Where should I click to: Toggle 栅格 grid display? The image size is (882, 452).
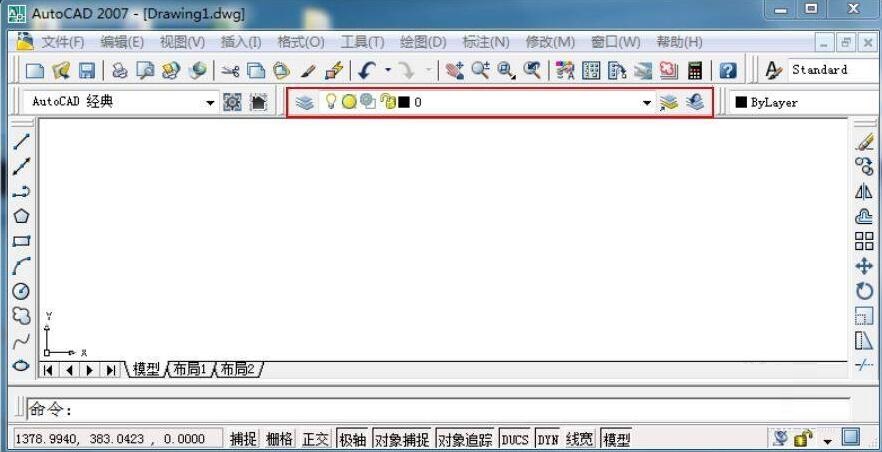tap(280, 439)
